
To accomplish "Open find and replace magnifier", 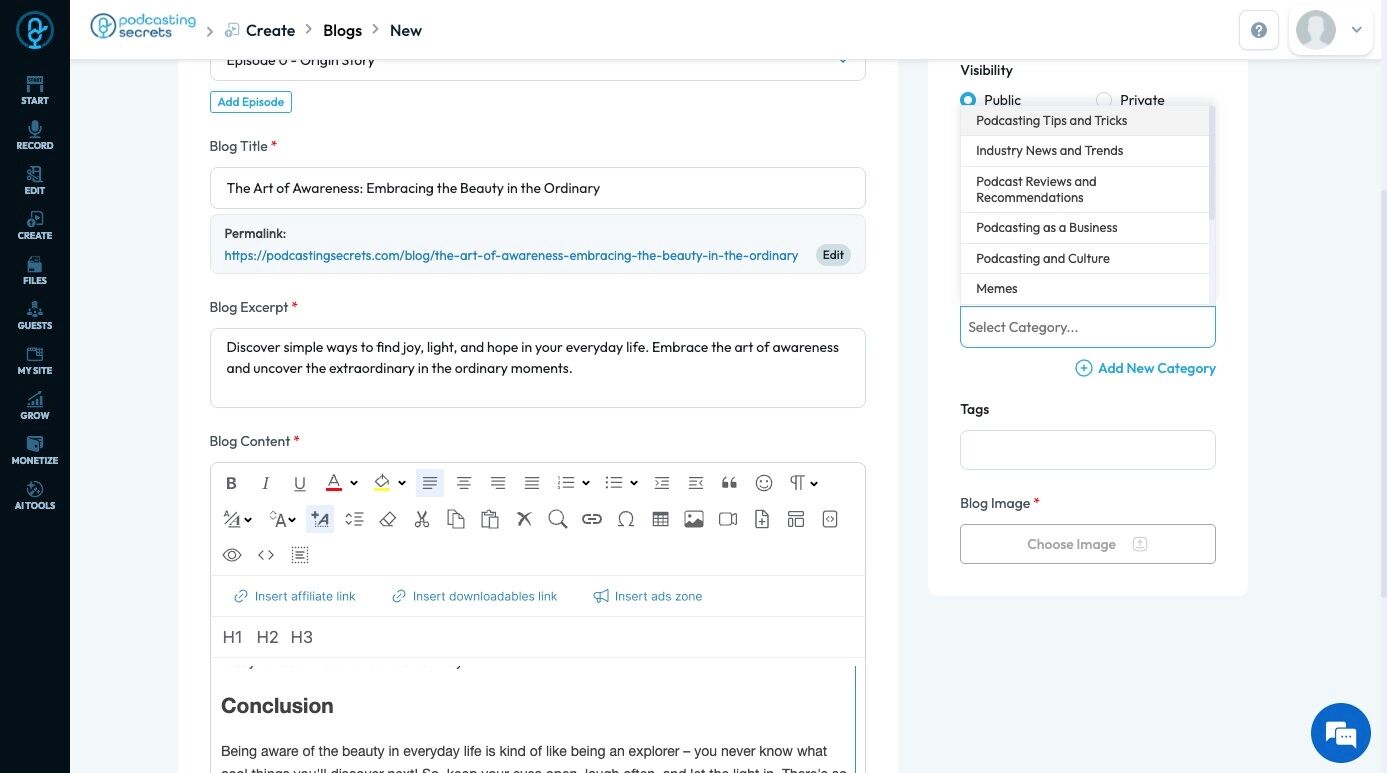I will (x=558, y=519).
